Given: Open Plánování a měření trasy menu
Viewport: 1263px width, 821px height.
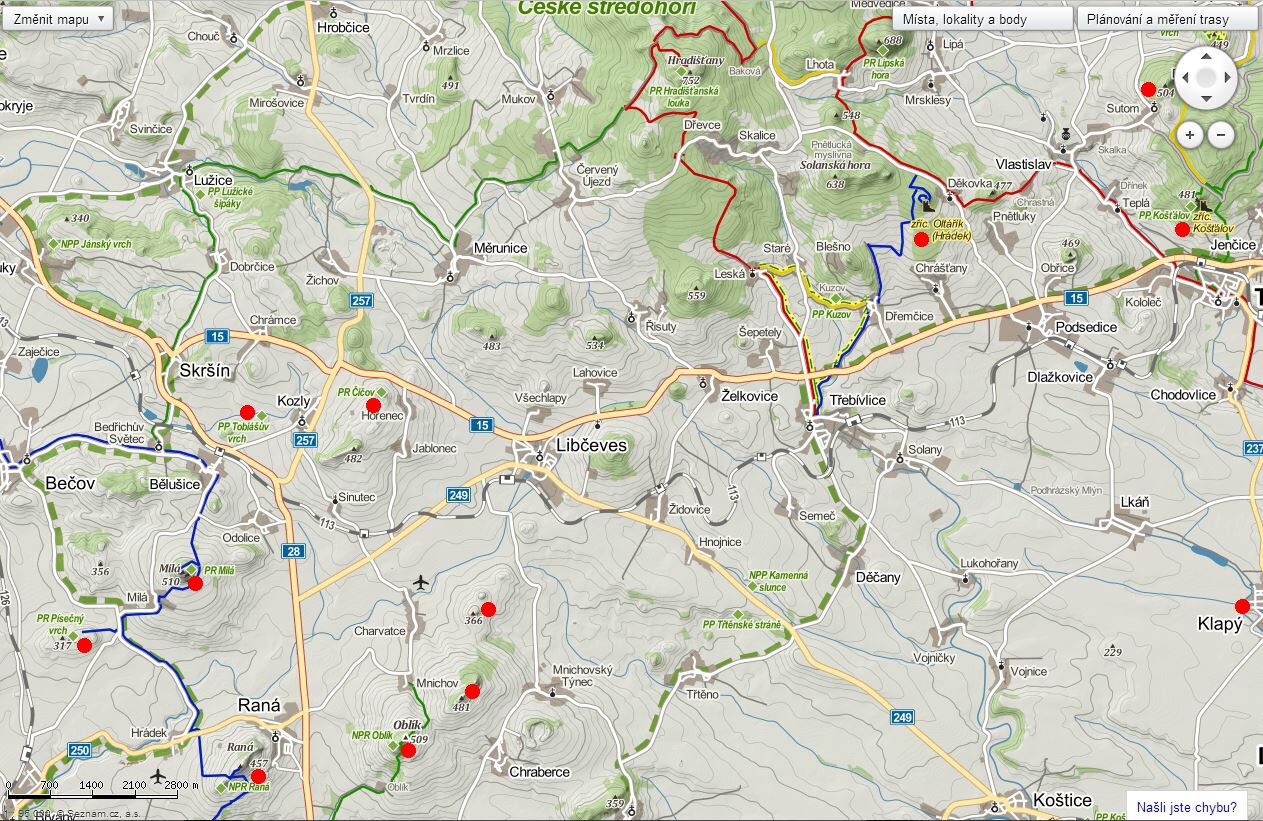Looking at the screenshot, I should point(1166,19).
